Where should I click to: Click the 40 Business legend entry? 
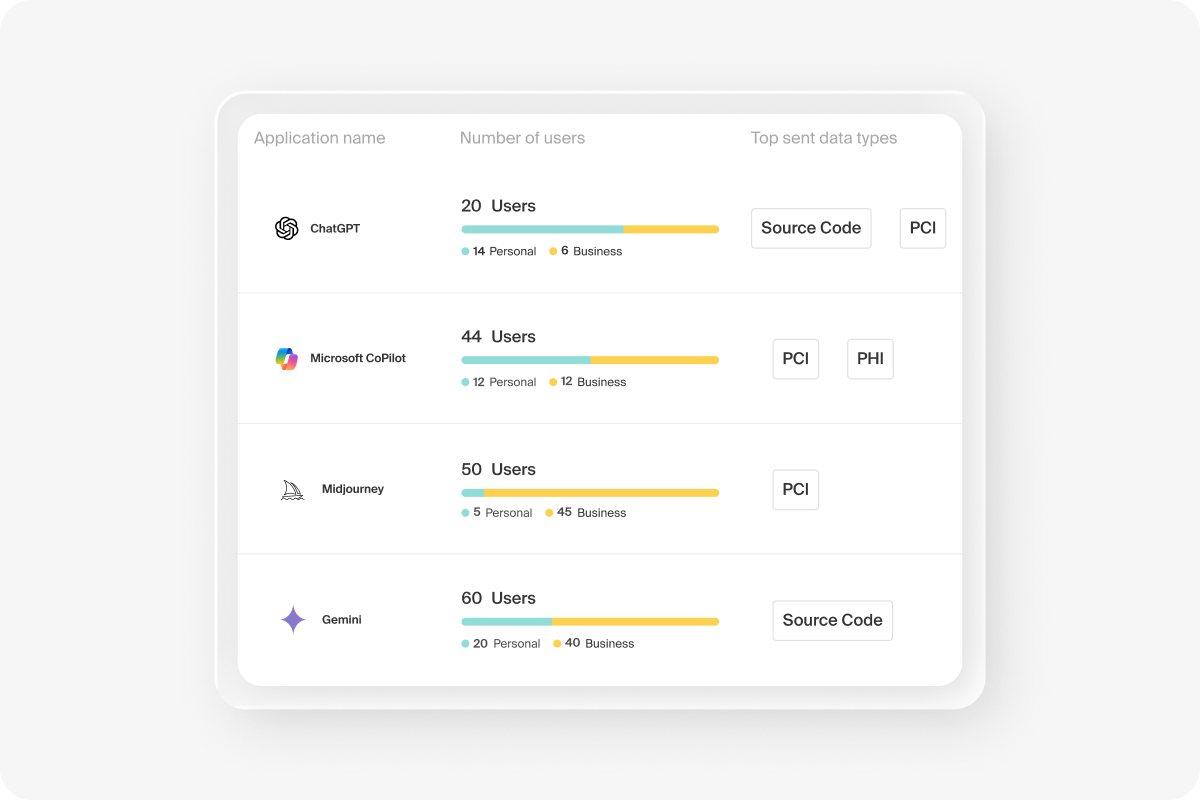tap(594, 644)
